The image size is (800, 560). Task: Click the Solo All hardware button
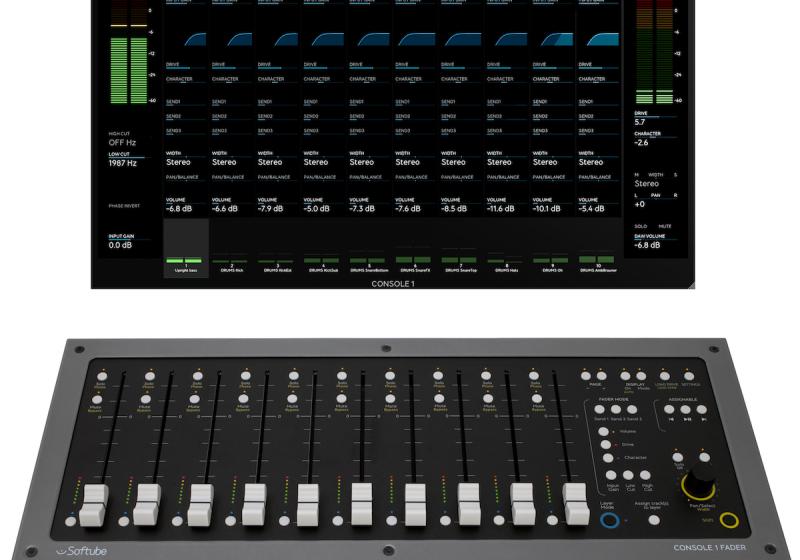pyautogui.click(x=678, y=457)
